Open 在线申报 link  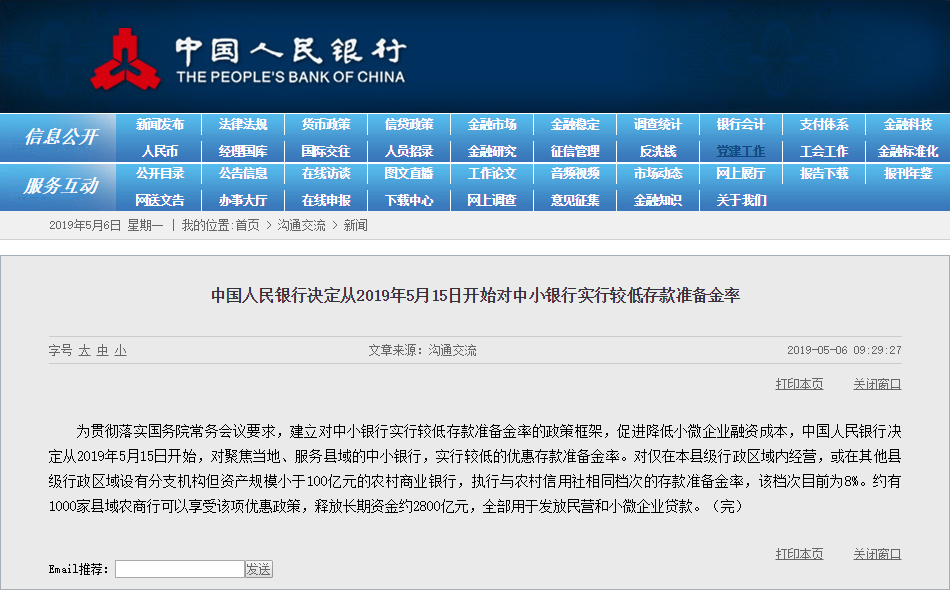326,200
